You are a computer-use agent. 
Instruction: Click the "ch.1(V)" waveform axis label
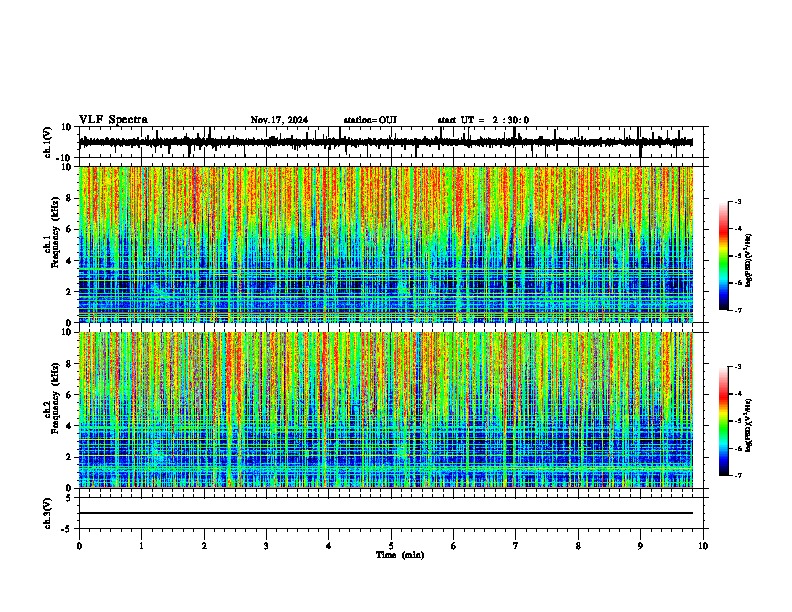pyautogui.click(x=47, y=142)
